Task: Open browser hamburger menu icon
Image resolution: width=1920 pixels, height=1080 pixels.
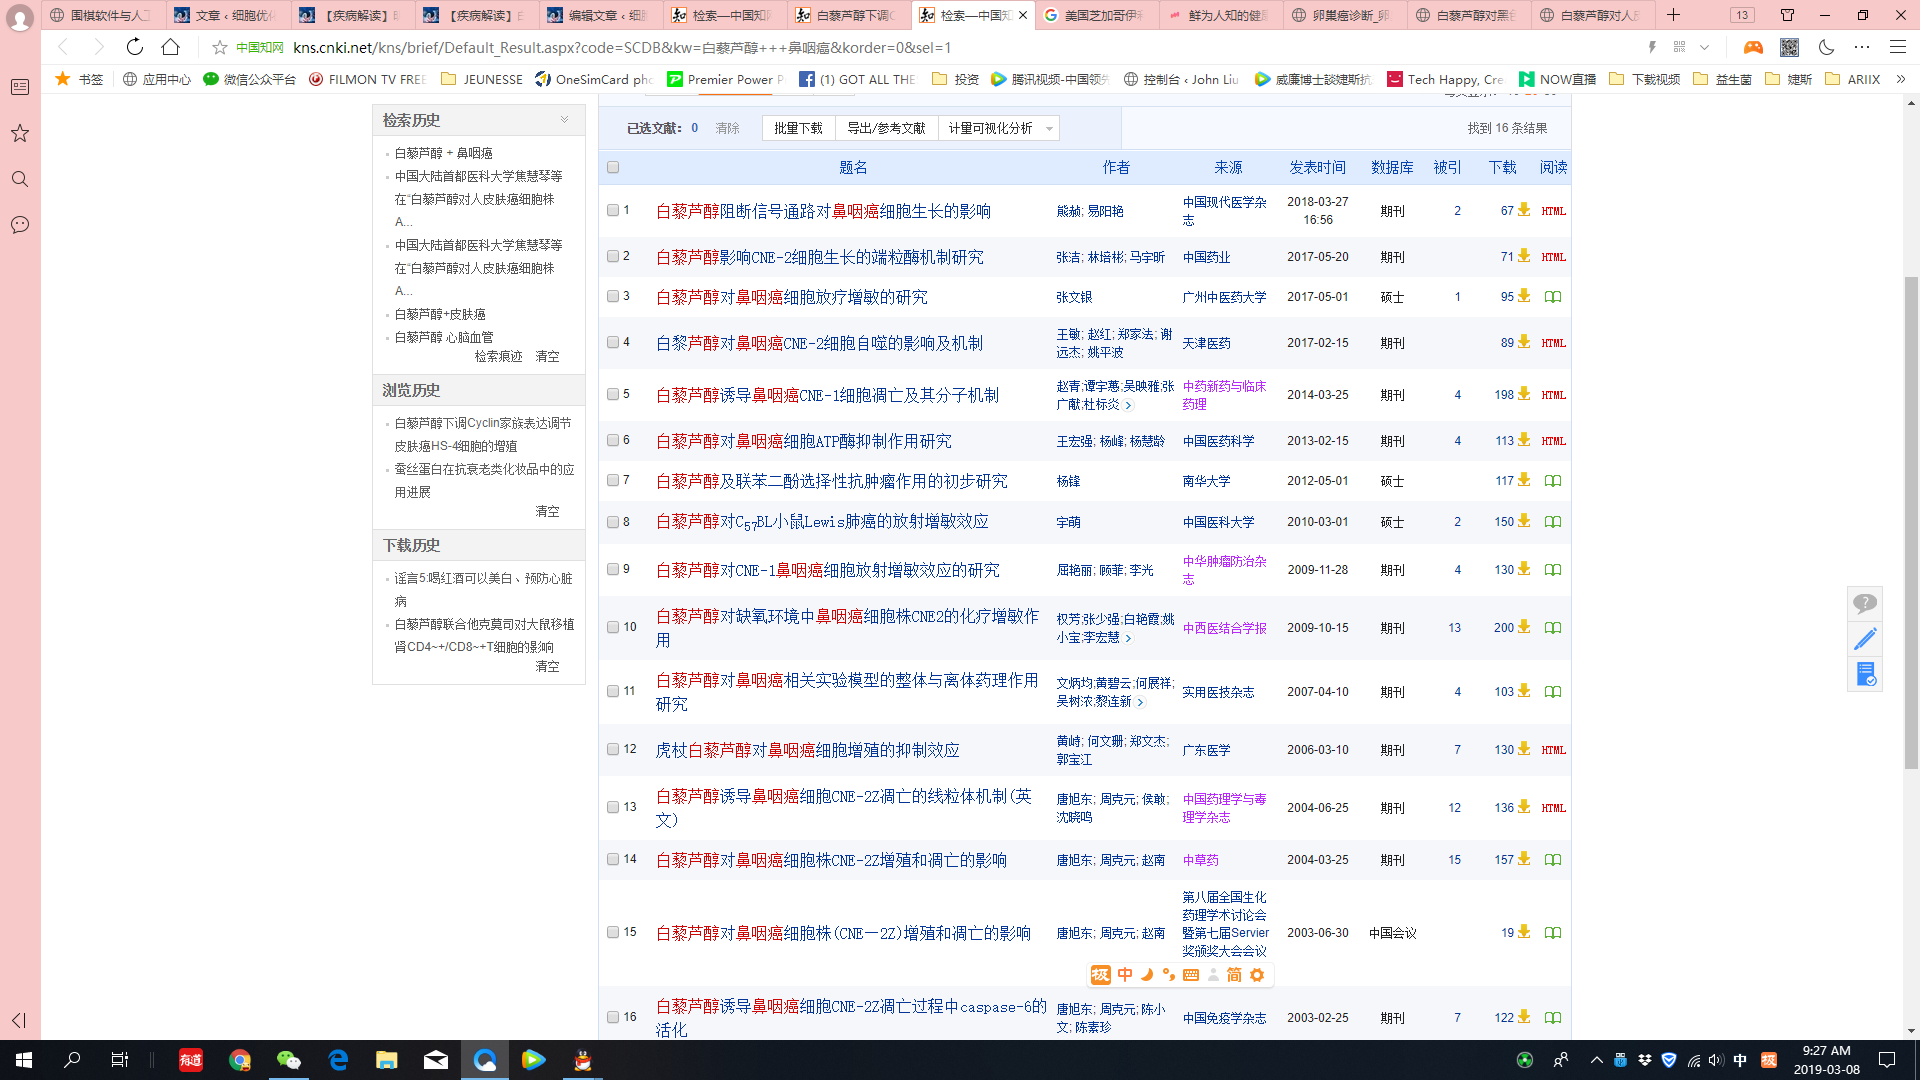Action: point(1897,47)
